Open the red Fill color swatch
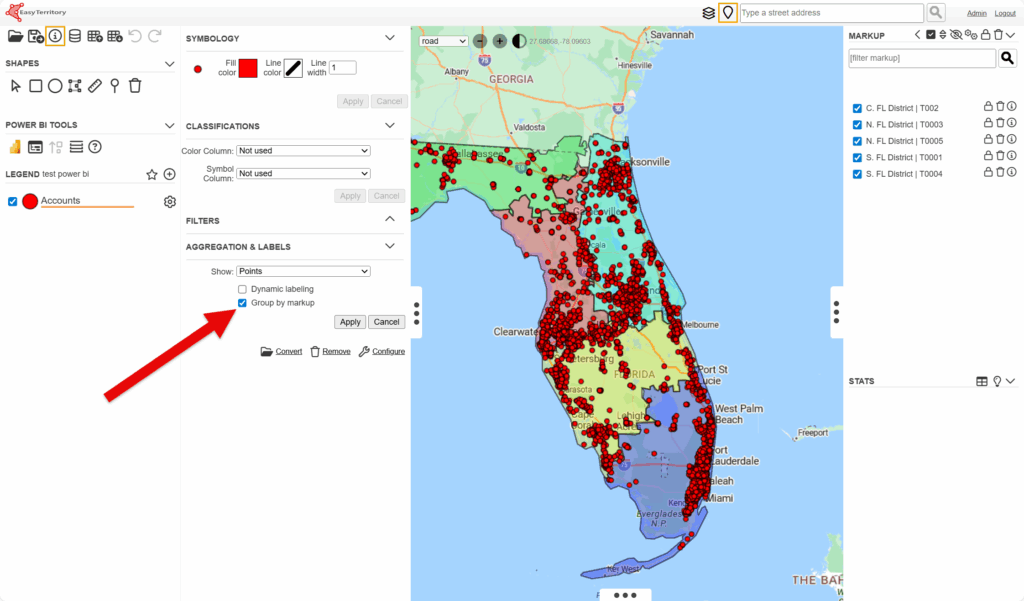Screen dimensions: 1024x601 [x=248, y=68]
